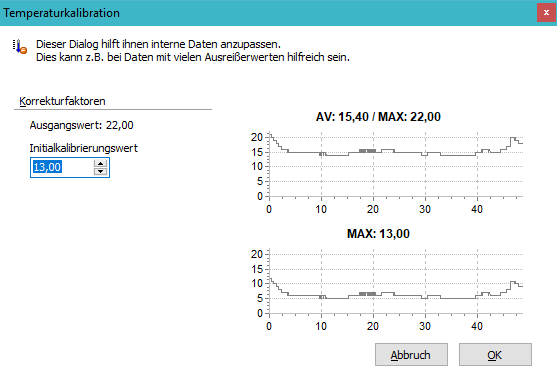Click the MAX: 13,00 chart title
Screen dimensions: 557x375
(378, 234)
